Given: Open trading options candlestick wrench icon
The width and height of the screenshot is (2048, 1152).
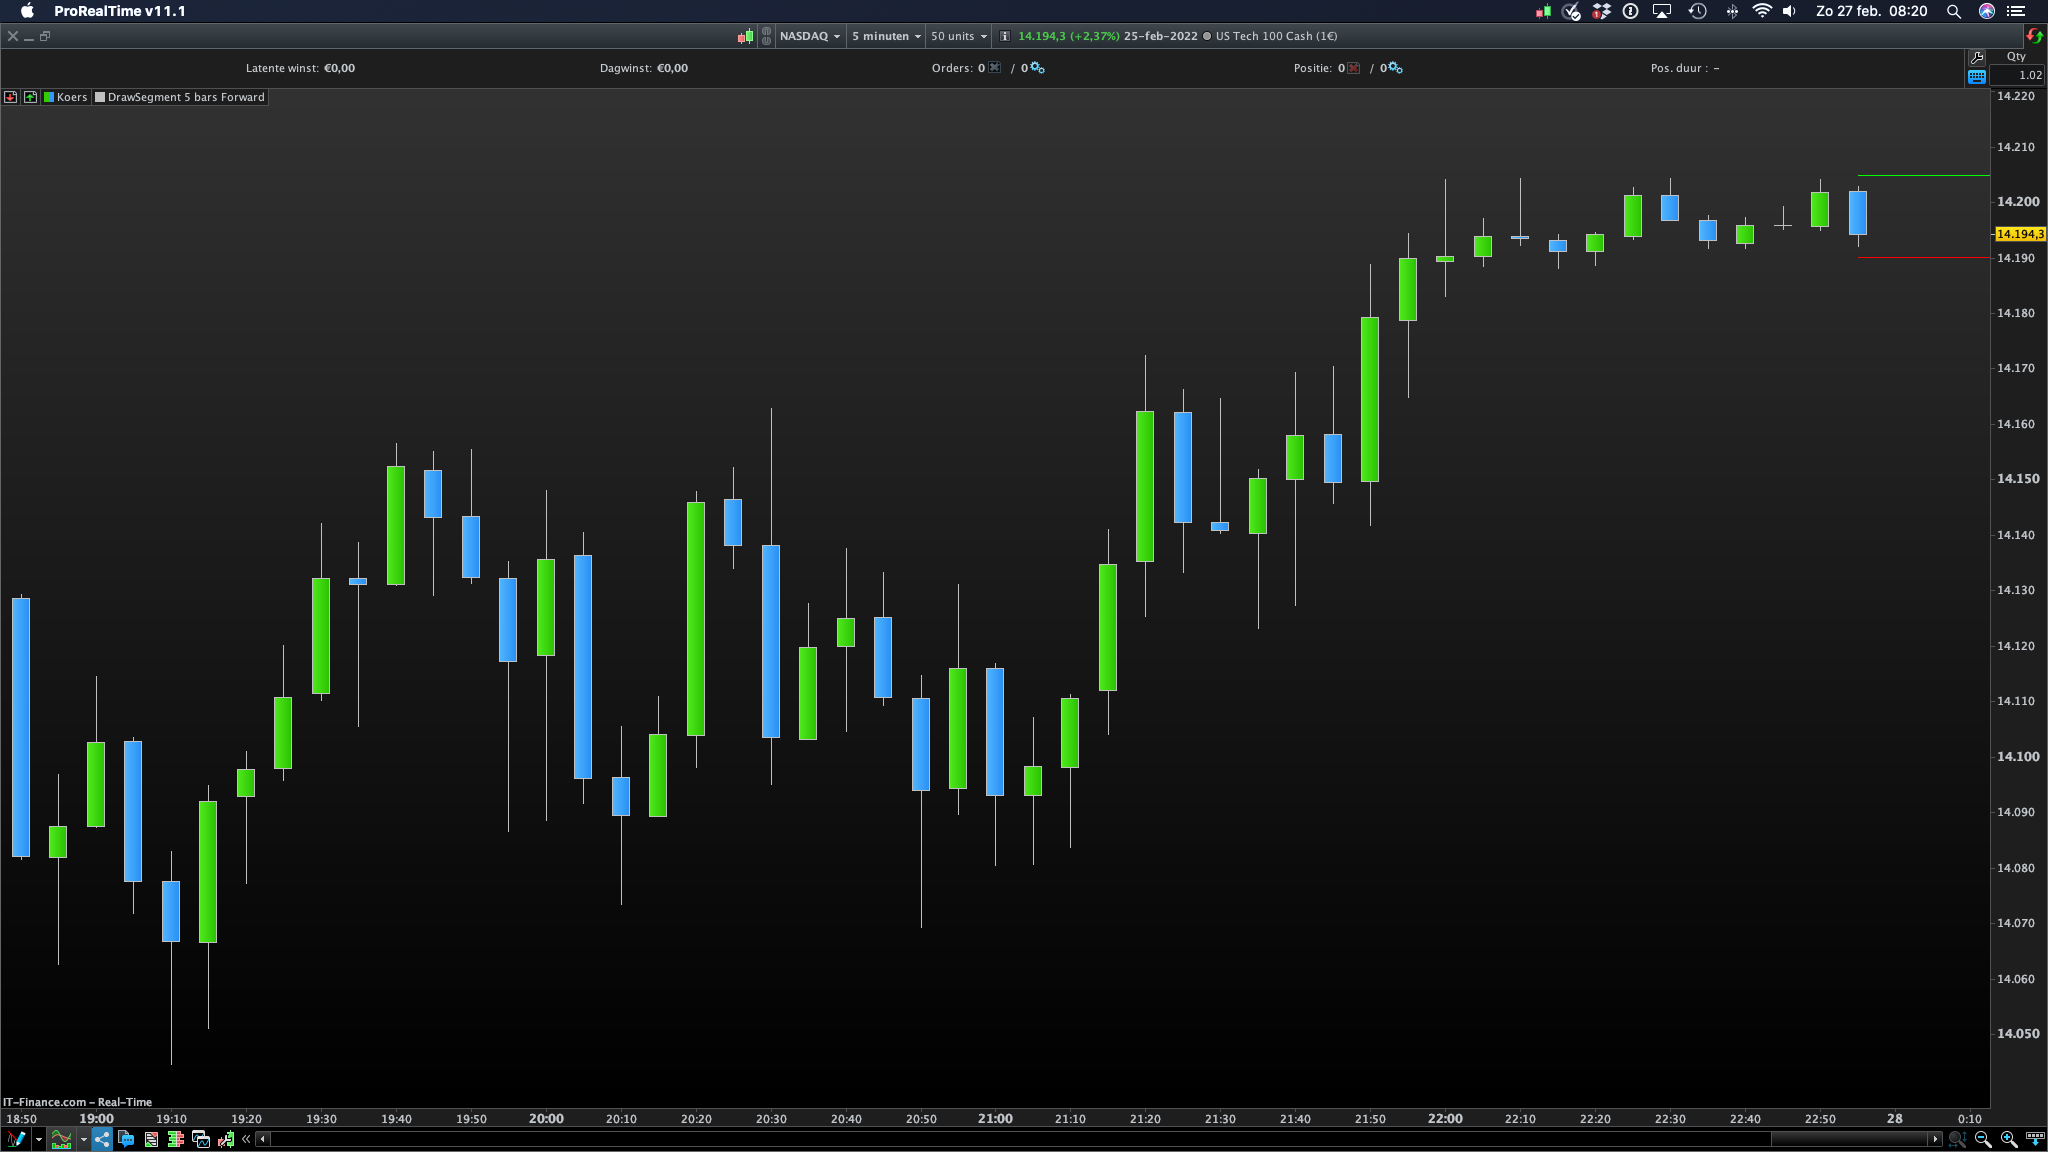Looking at the screenshot, I should [x=226, y=1139].
